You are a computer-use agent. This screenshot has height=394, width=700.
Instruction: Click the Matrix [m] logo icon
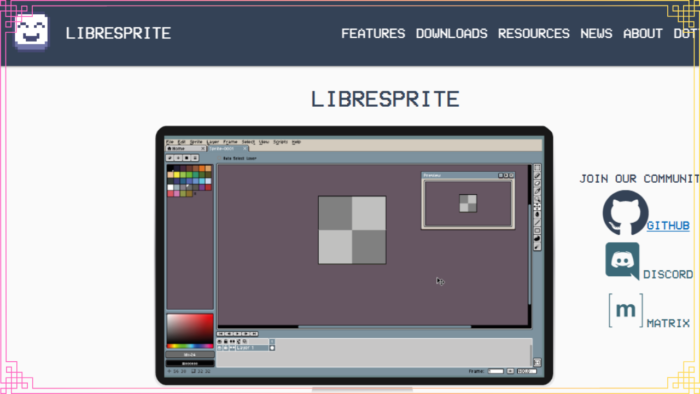(626, 311)
